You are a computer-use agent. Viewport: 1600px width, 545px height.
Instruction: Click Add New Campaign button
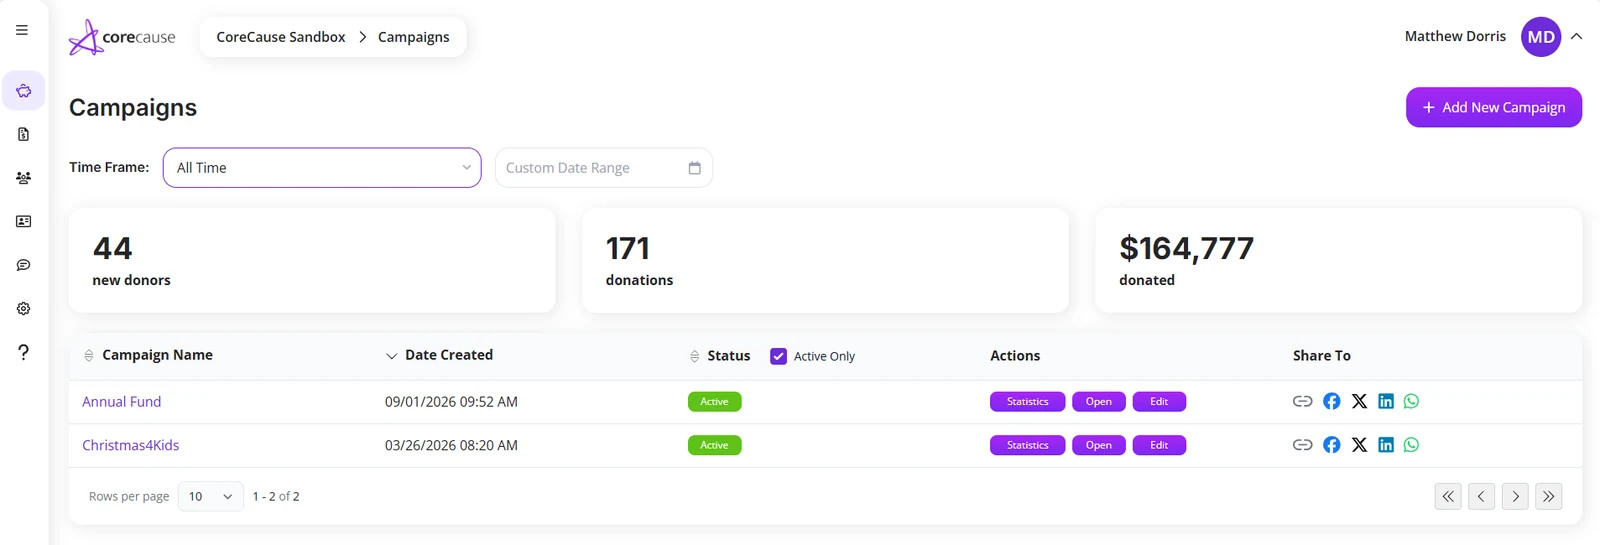click(1494, 107)
